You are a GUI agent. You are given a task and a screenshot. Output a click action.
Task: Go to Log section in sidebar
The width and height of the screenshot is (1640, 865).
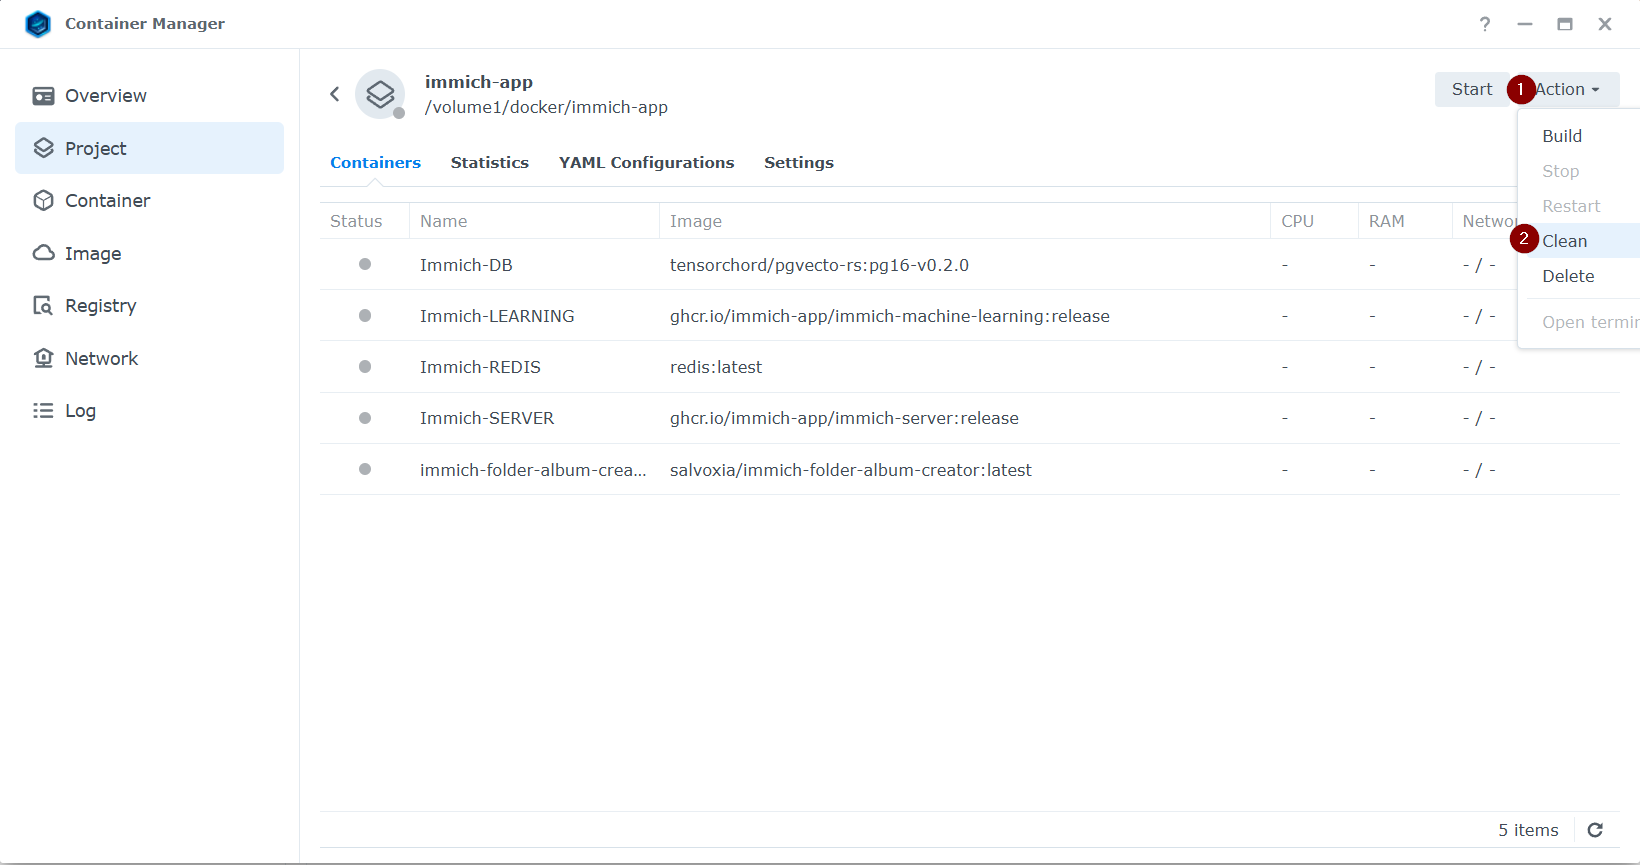(x=150, y=411)
